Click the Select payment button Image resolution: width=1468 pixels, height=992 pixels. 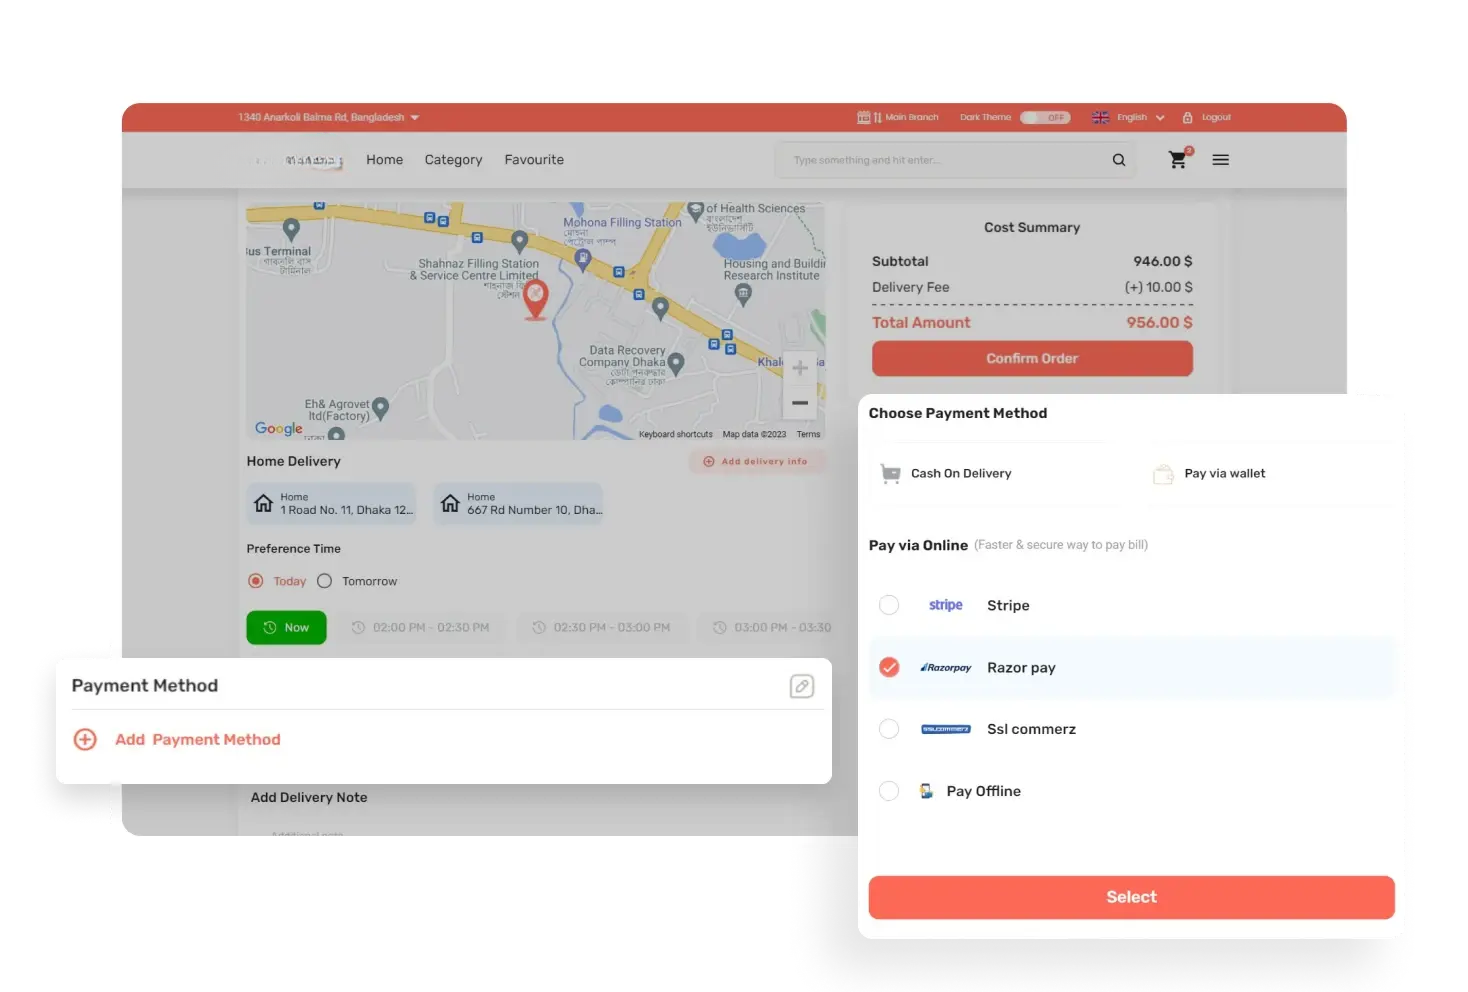click(x=1131, y=897)
